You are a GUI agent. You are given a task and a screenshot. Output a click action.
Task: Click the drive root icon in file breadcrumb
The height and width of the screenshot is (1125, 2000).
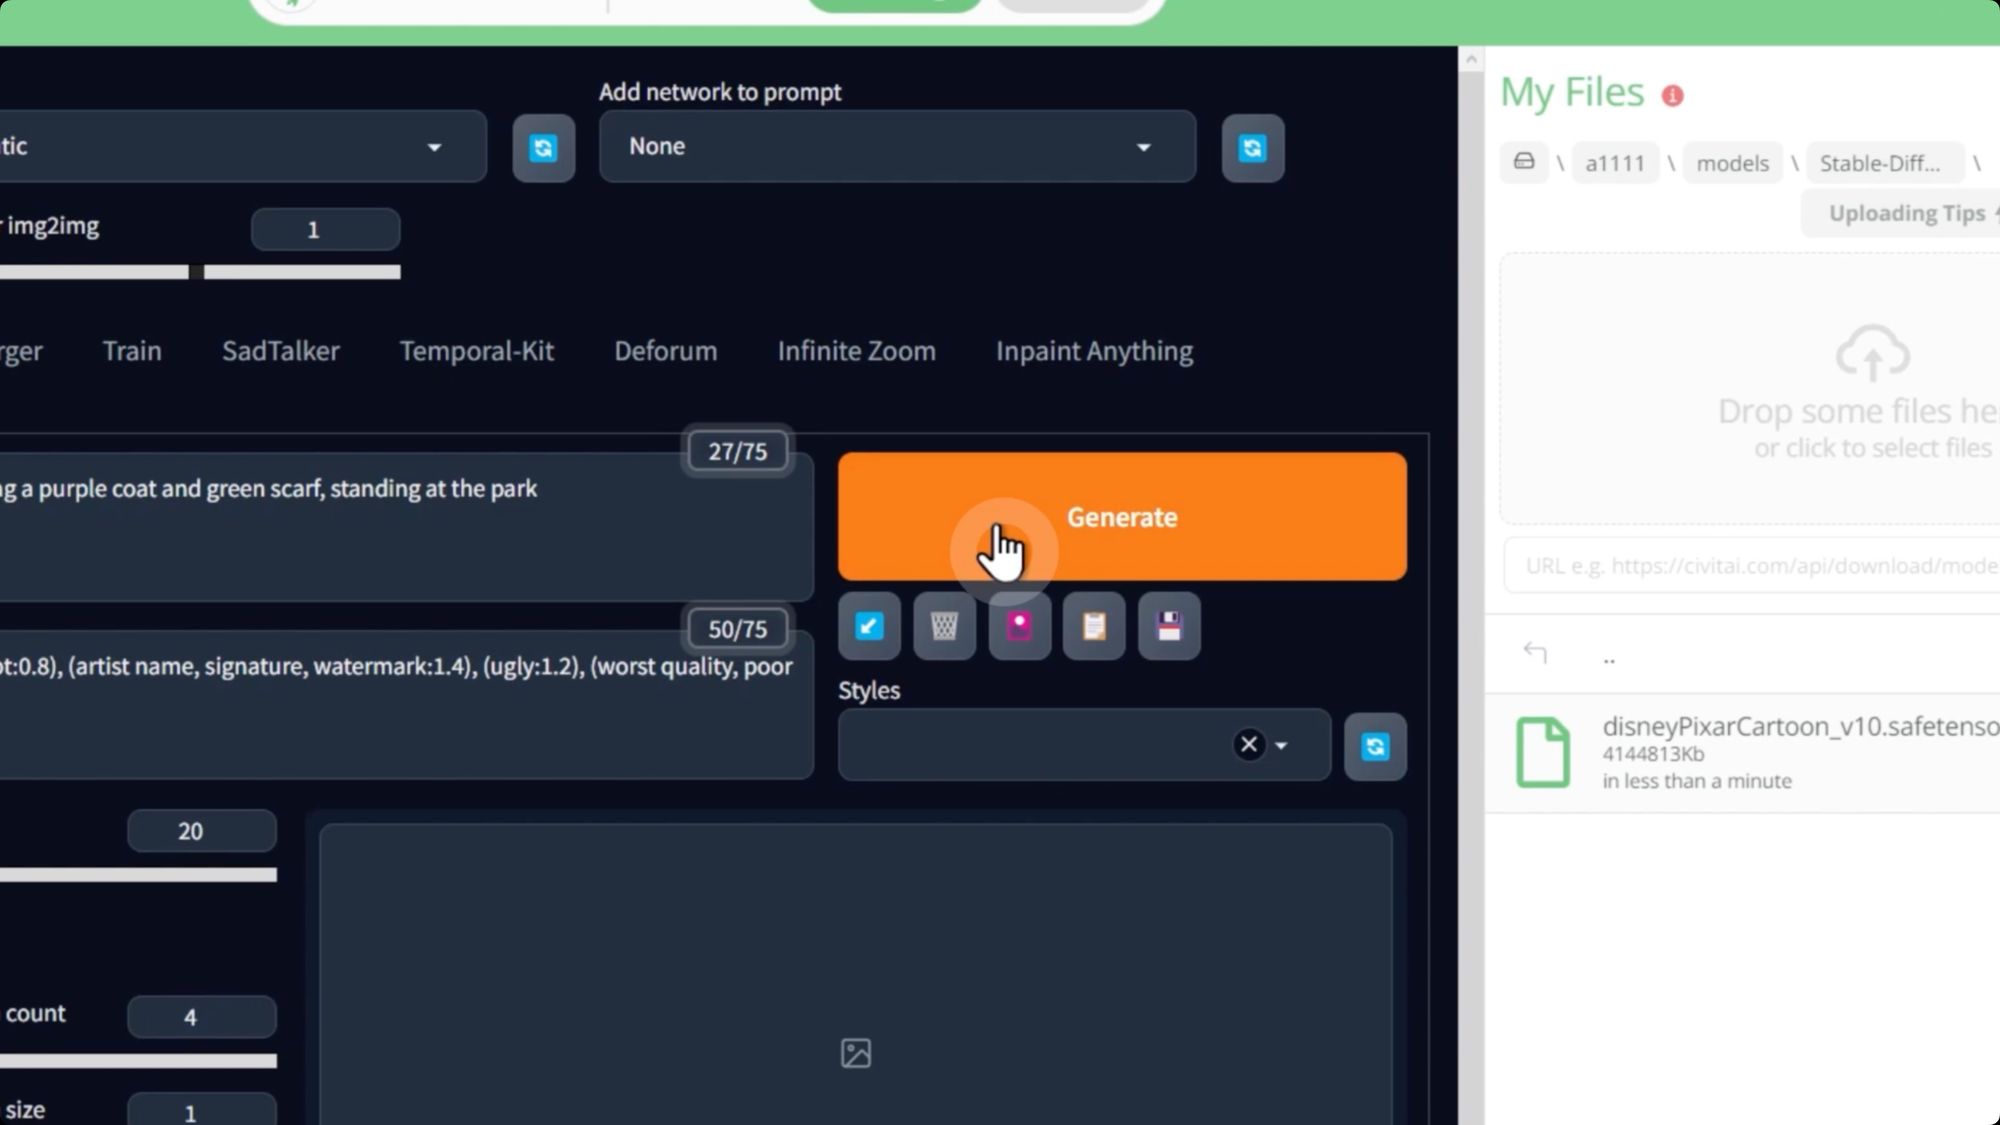pos(1523,162)
